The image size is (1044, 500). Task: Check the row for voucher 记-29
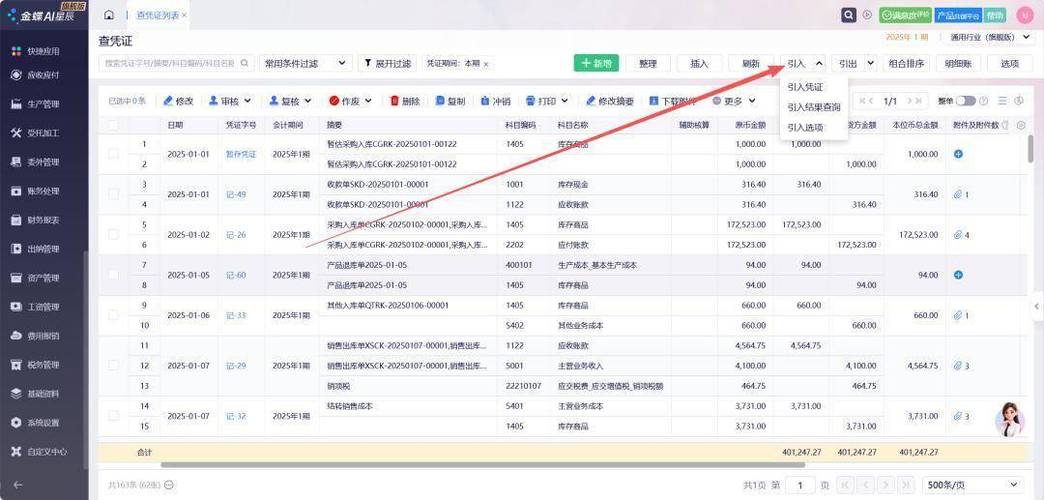pos(113,366)
